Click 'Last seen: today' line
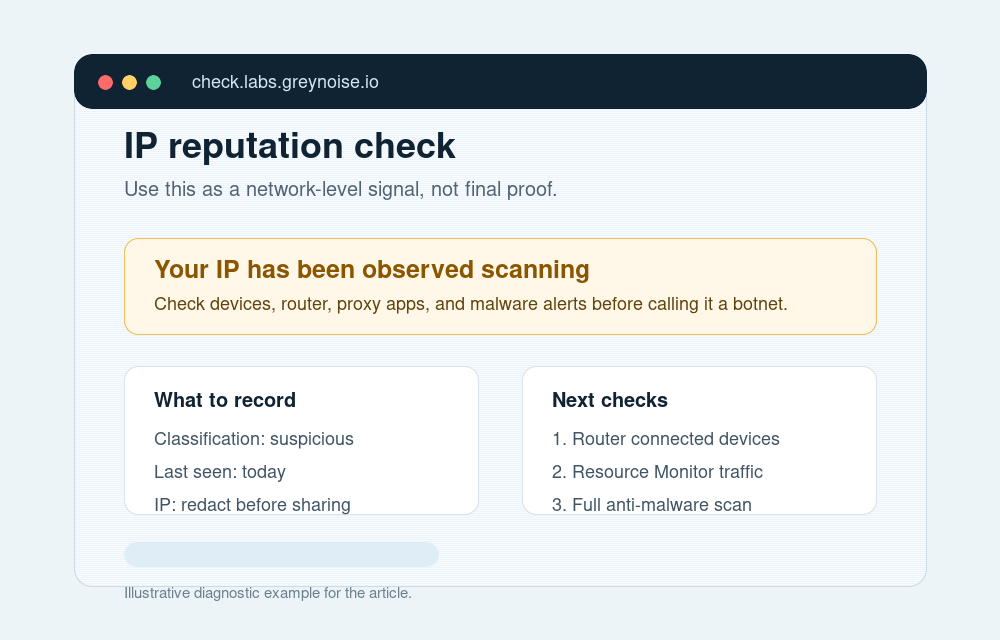Viewport: 1000px width, 640px height. (220, 472)
